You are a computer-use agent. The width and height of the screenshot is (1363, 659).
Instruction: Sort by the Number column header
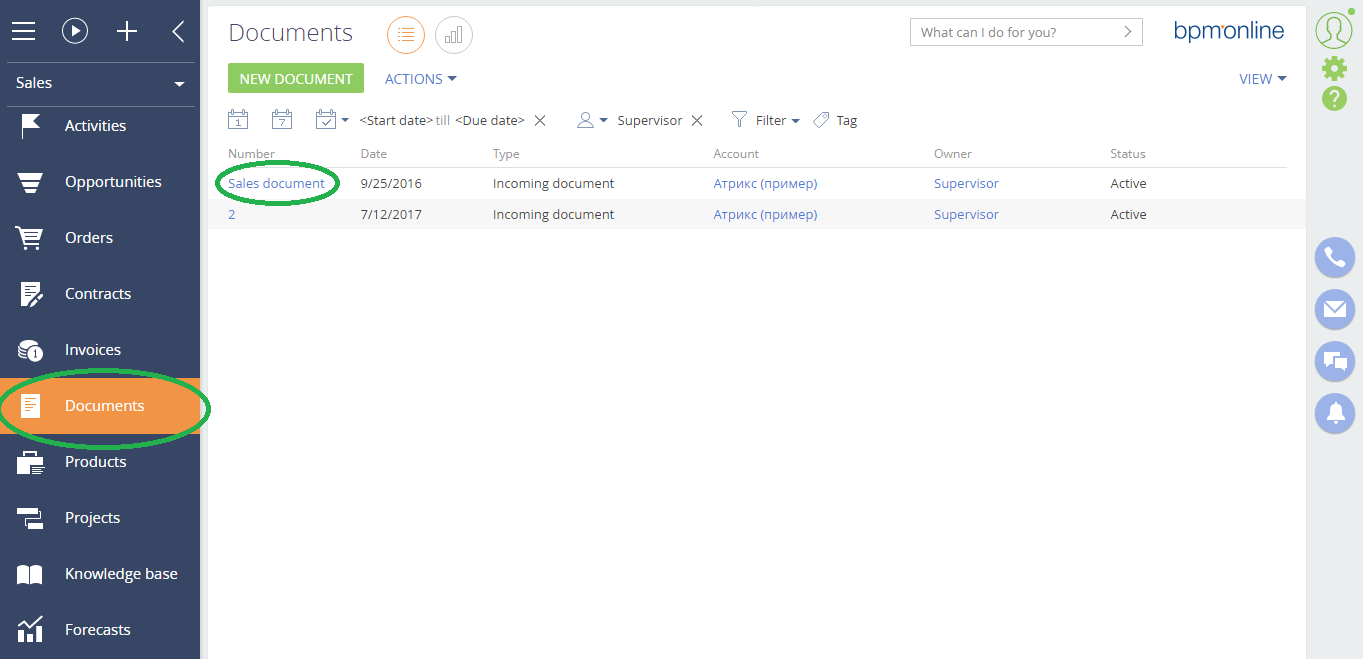point(251,154)
